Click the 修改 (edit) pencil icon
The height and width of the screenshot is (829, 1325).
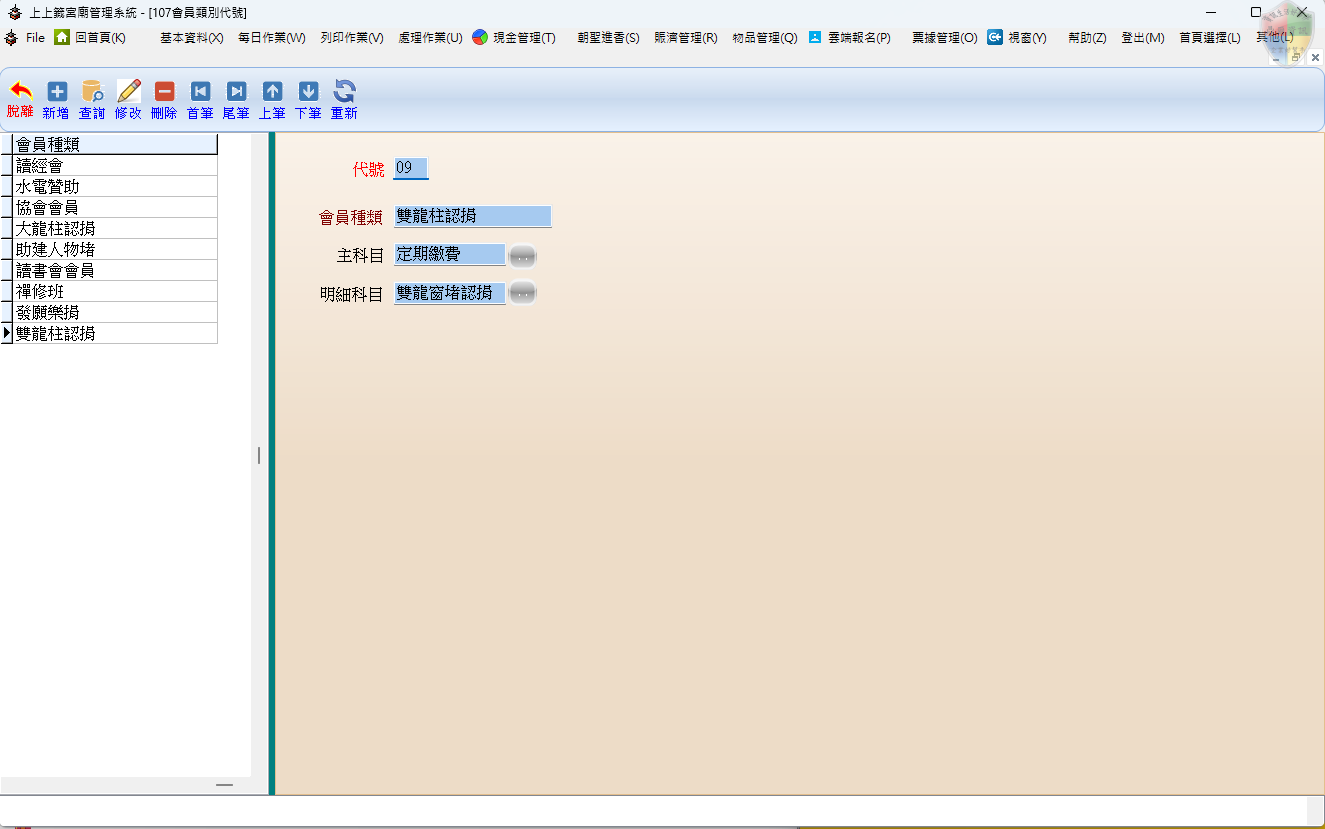click(x=128, y=99)
